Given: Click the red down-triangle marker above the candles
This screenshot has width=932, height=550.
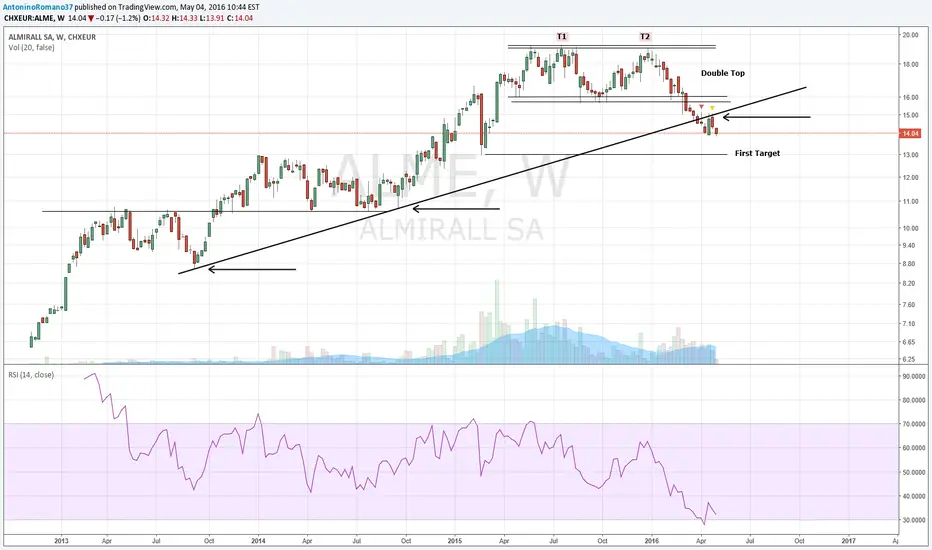Looking at the screenshot, I should 701,106.
